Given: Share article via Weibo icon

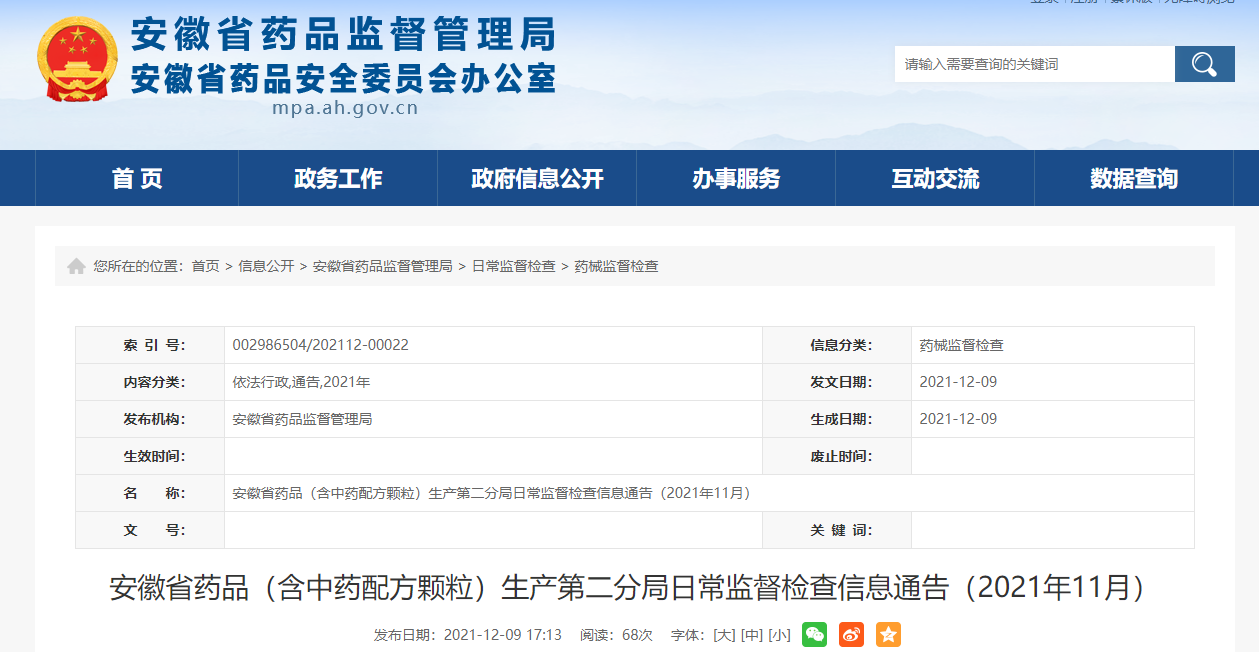Looking at the screenshot, I should (851, 634).
